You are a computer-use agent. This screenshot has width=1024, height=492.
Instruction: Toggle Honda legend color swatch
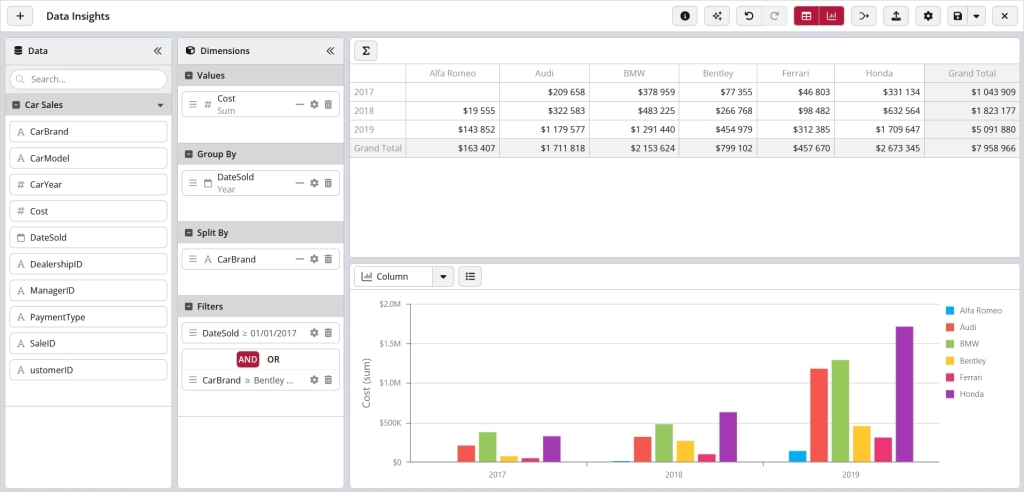click(x=950, y=394)
